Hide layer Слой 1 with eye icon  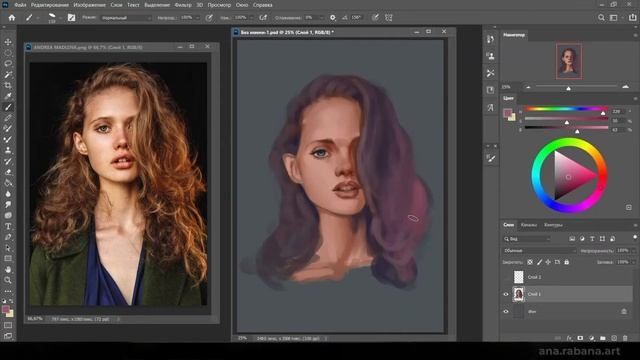[506, 294]
